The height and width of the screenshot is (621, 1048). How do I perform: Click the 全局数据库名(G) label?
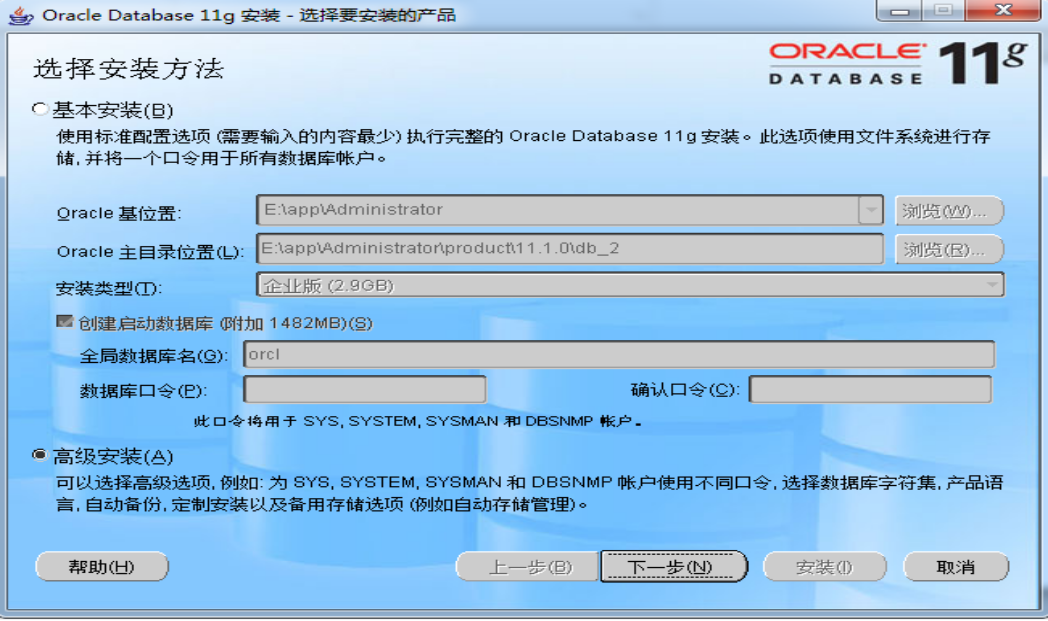[154, 356]
